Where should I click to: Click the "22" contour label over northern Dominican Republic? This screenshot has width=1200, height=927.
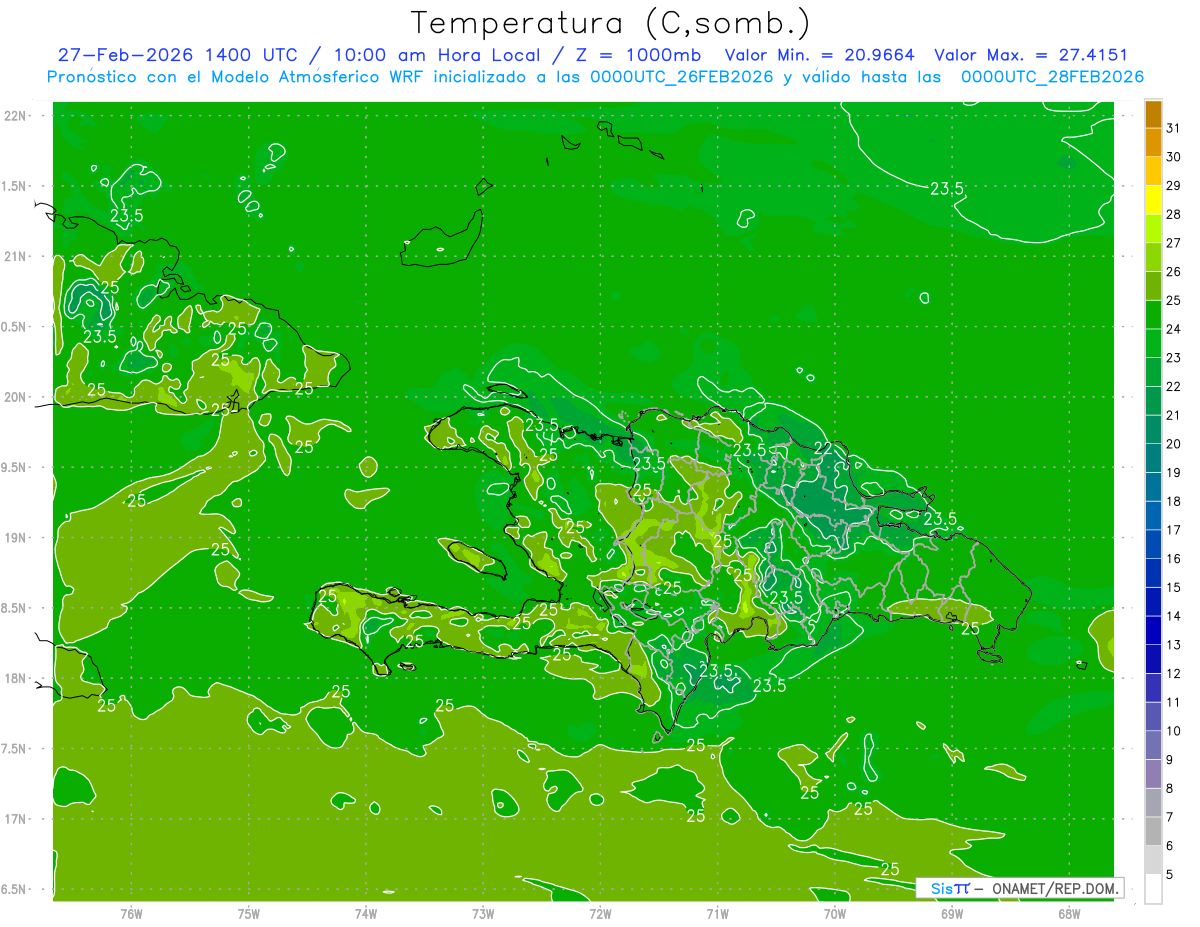(x=823, y=447)
